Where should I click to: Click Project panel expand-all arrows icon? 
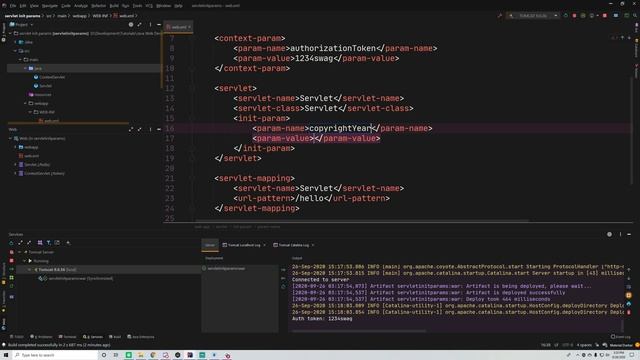[x=140, y=24]
